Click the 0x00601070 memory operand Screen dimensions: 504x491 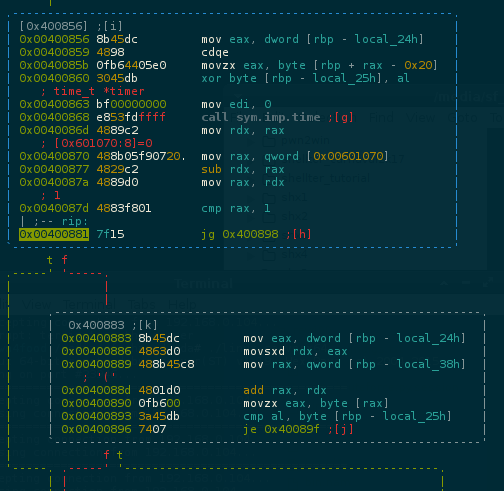[x=347, y=156]
